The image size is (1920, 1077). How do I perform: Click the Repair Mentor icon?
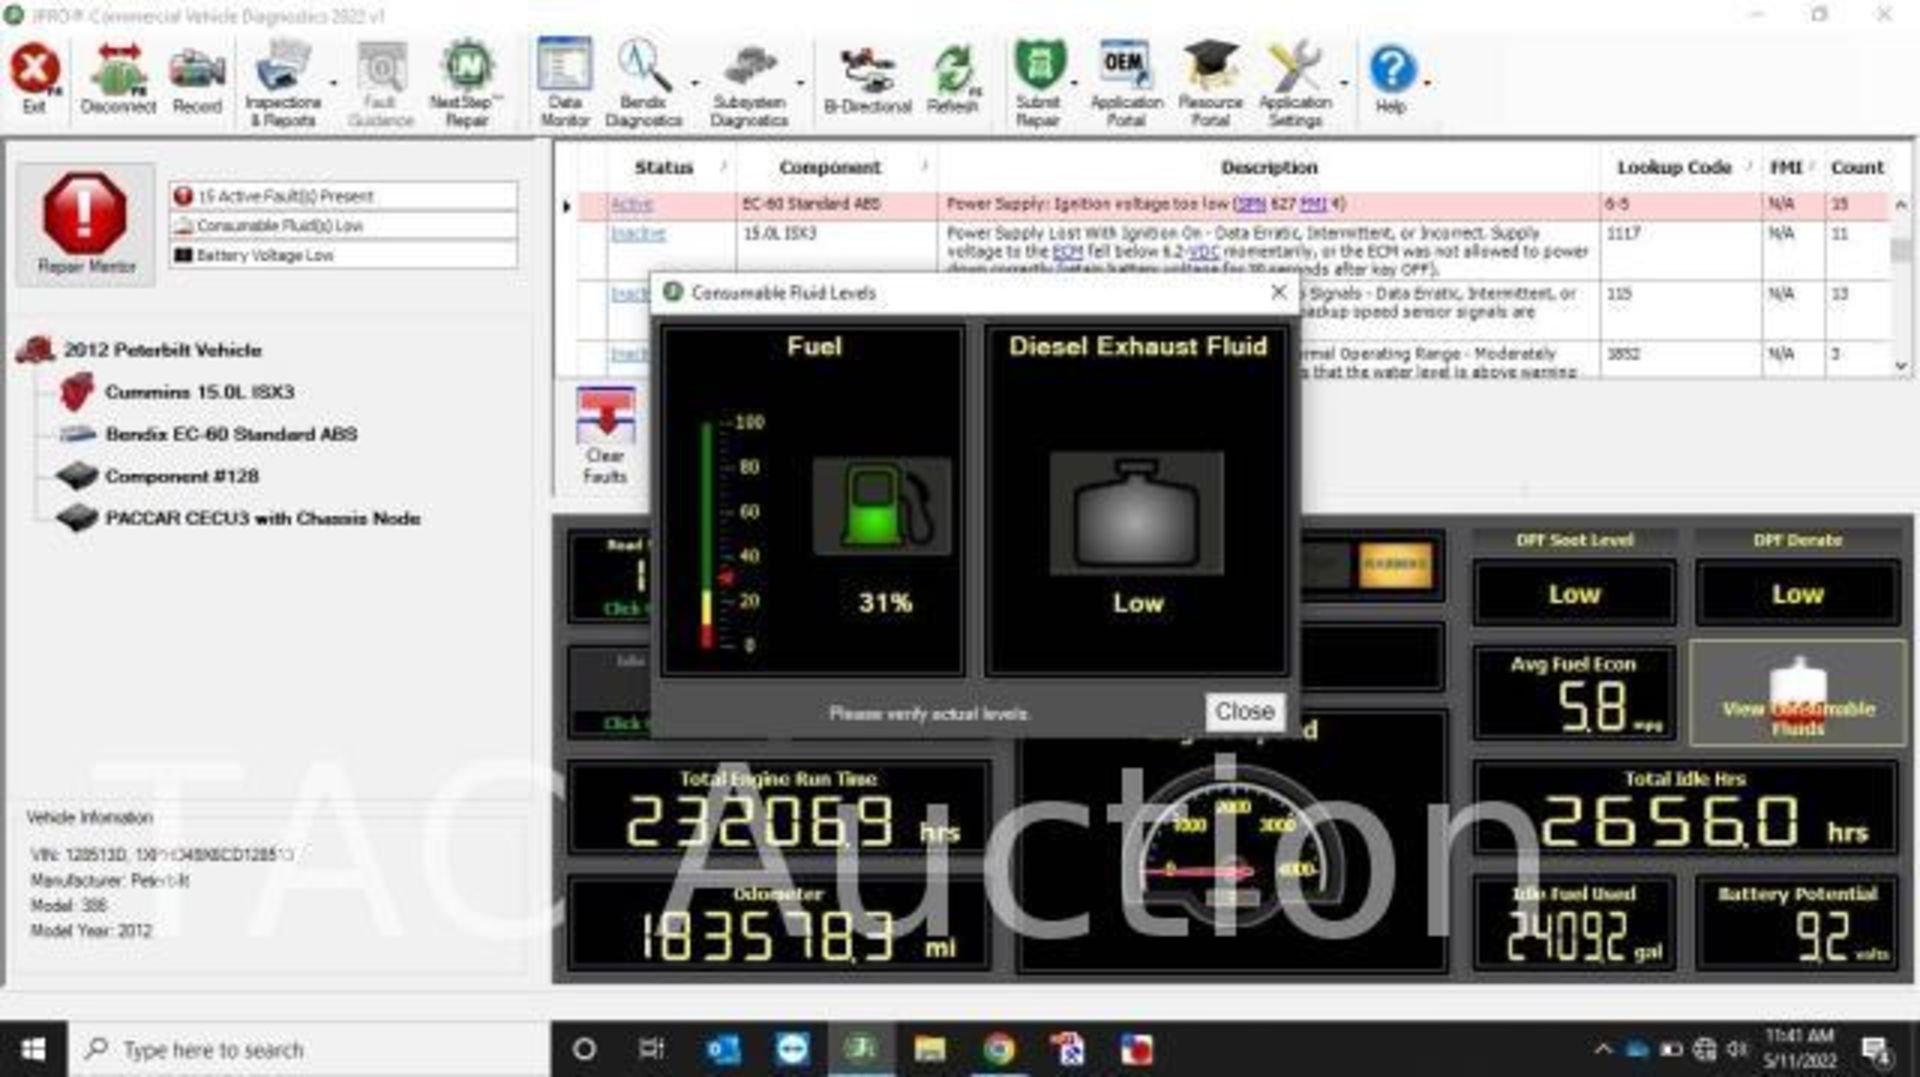pyautogui.click(x=86, y=224)
